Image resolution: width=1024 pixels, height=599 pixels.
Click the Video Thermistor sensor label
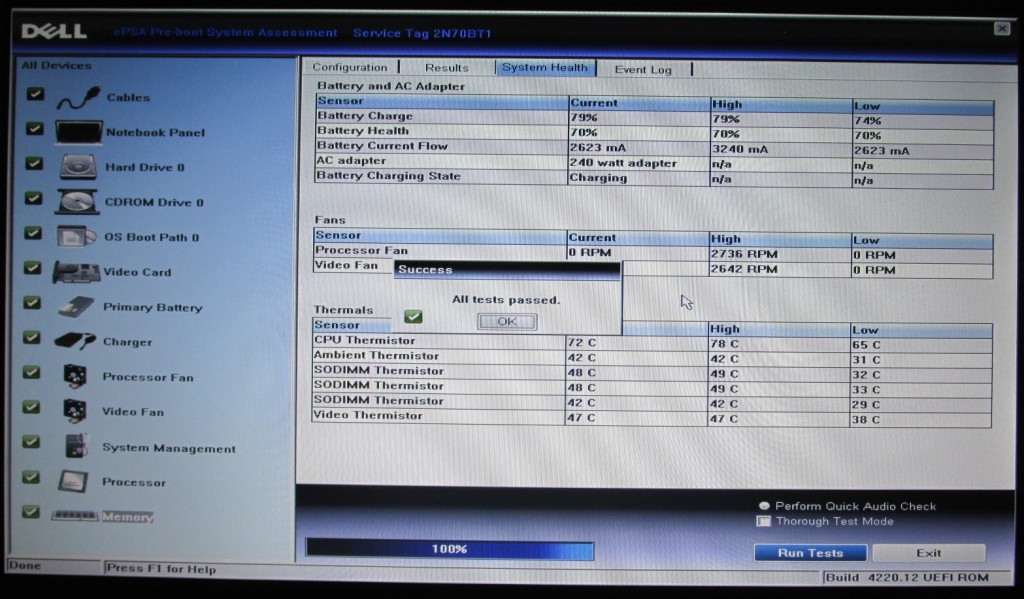[x=368, y=415]
